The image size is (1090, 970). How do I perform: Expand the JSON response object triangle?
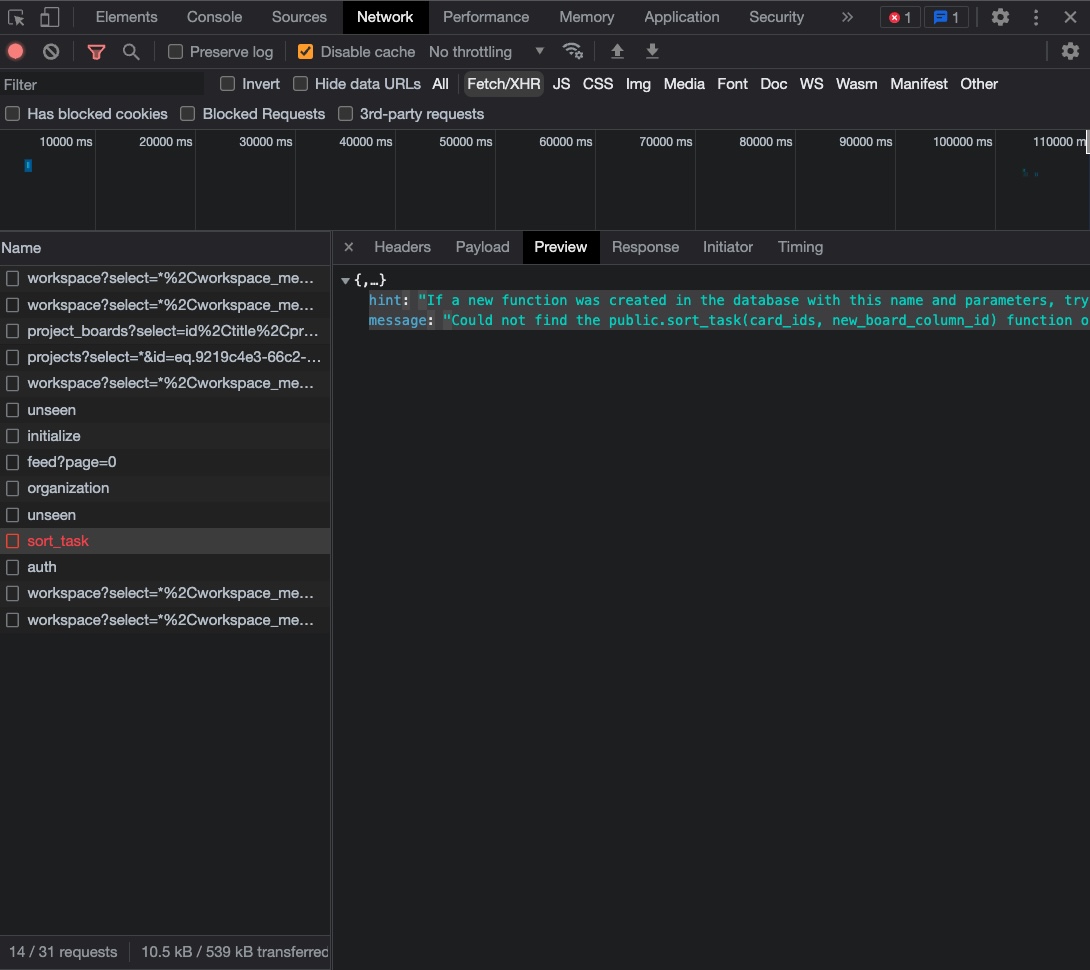point(345,281)
